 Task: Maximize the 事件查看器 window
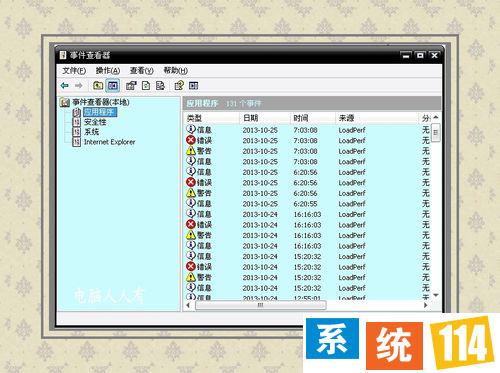pos(420,55)
